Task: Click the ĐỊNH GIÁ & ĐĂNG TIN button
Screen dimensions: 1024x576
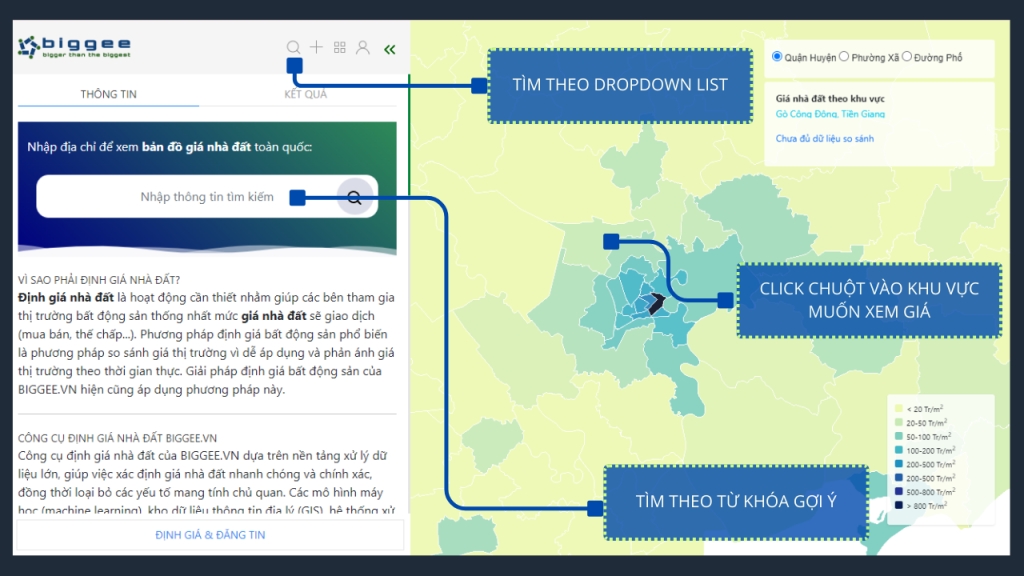Action: coord(210,535)
